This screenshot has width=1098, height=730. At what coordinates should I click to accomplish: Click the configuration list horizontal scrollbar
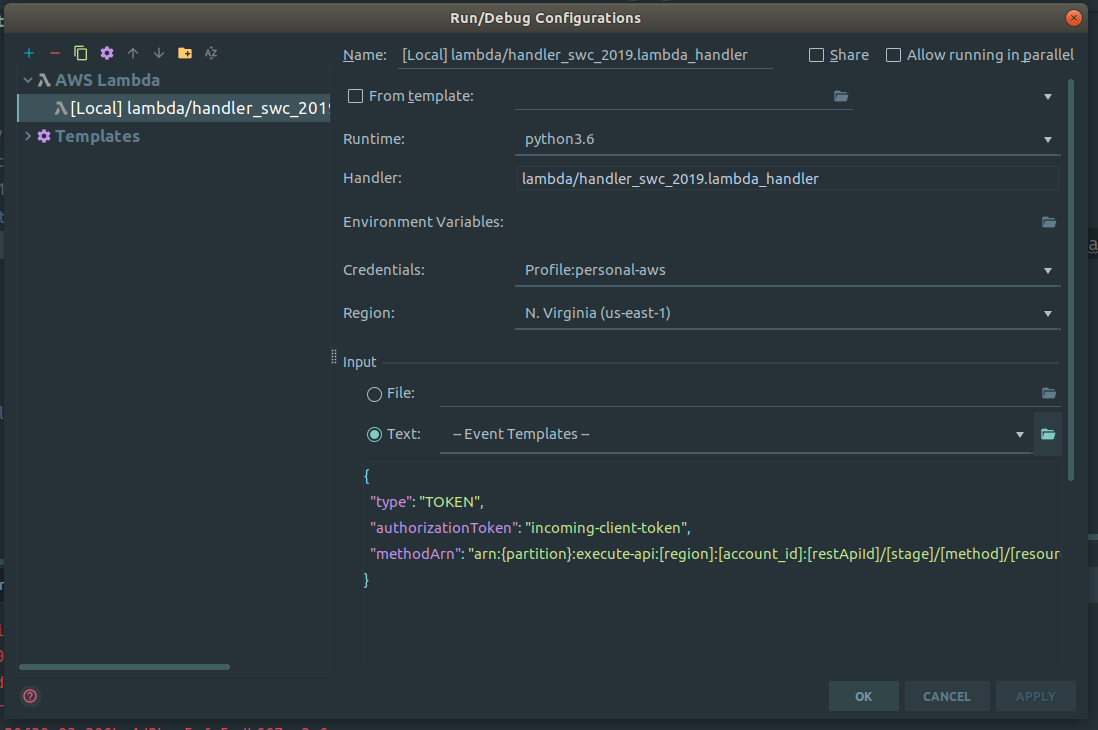pos(125,667)
